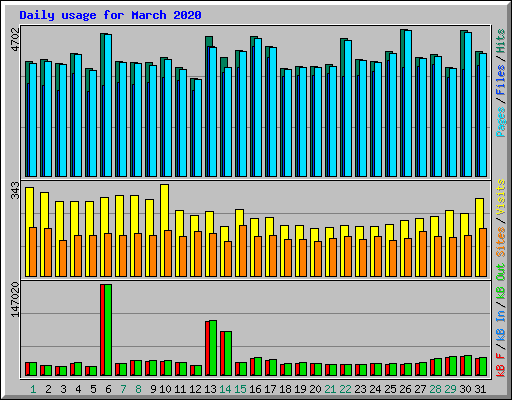Click day 31 on the x-axis
Screen dimensions: 512x400
[480, 389]
